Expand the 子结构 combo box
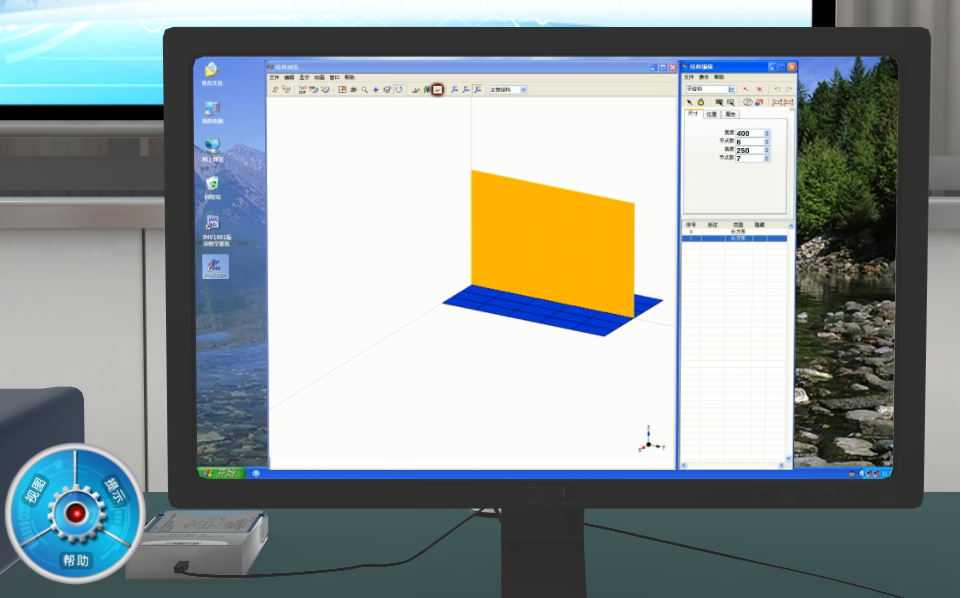 point(732,89)
